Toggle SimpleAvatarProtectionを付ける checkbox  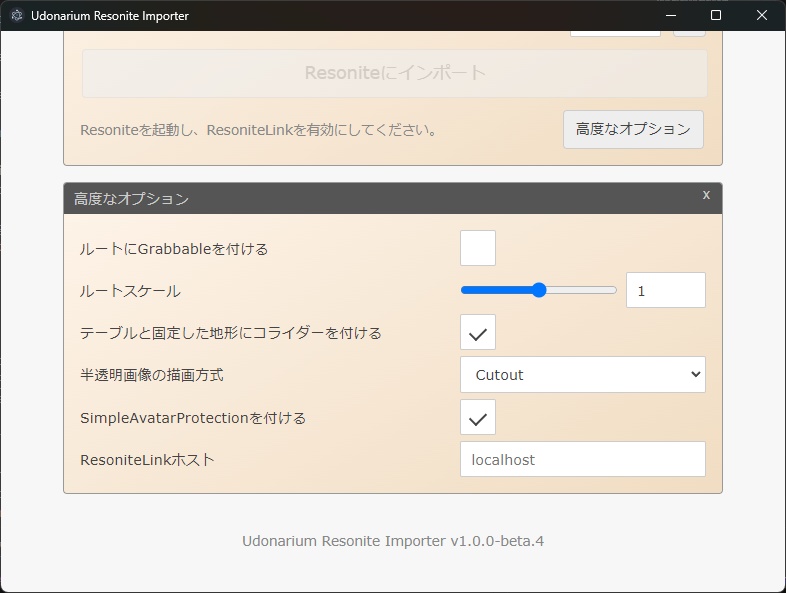pos(478,417)
